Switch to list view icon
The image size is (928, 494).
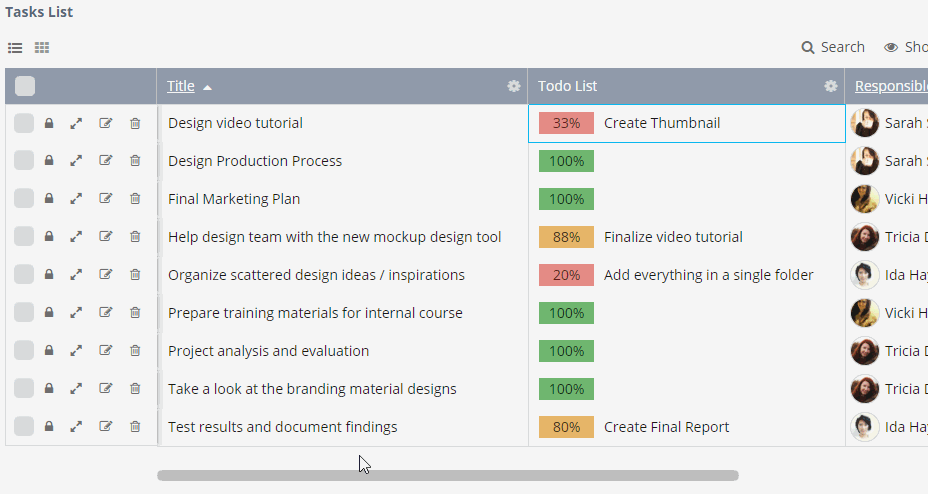[x=15, y=48]
